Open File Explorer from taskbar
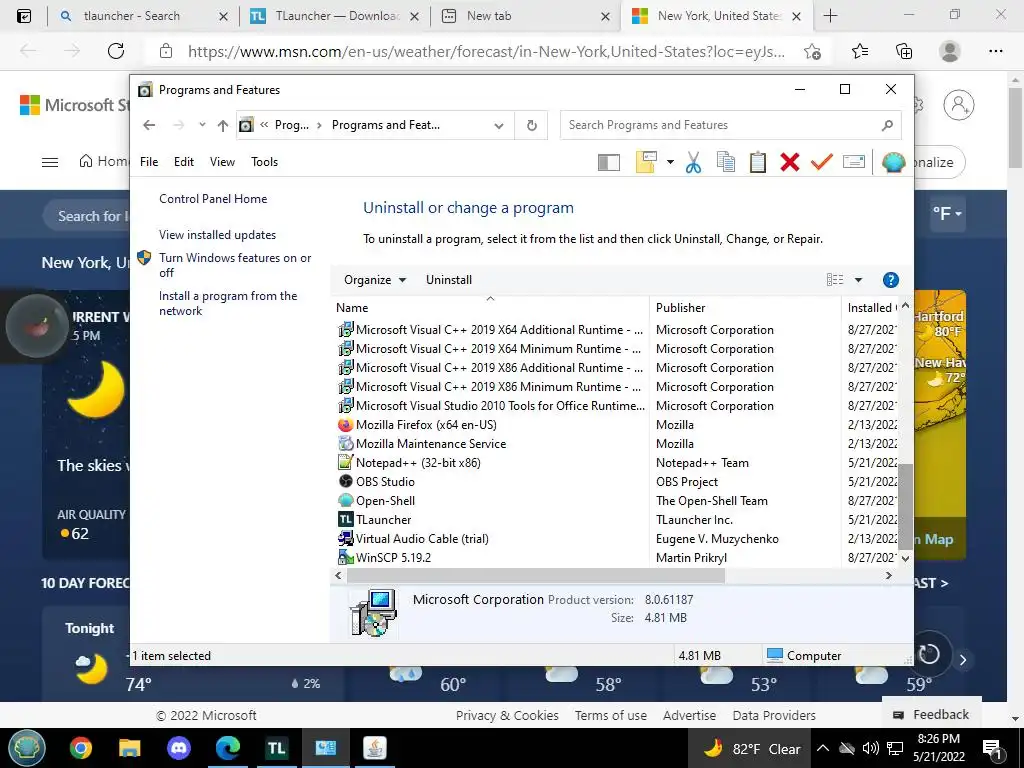Image resolution: width=1024 pixels, height=768 pixels. 130,748
